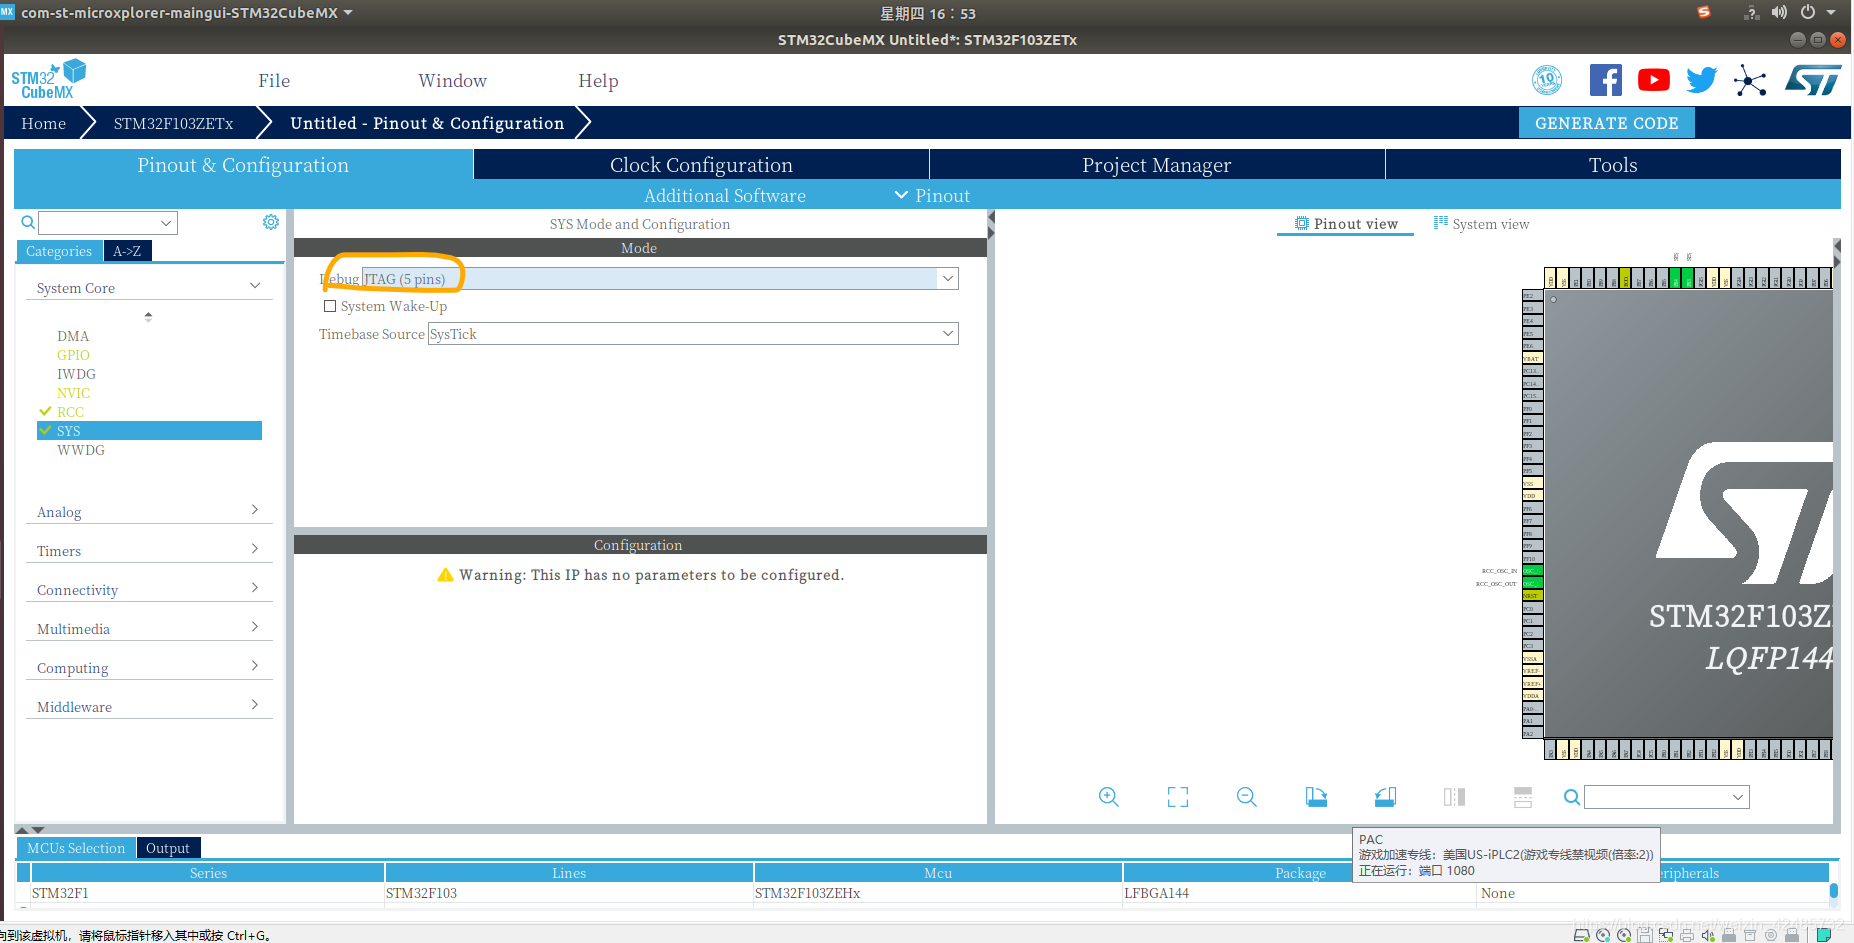The width and height of the screenshot is (1854, 943).
Task: Open the pin search combo box
Action: point(1667,797)
